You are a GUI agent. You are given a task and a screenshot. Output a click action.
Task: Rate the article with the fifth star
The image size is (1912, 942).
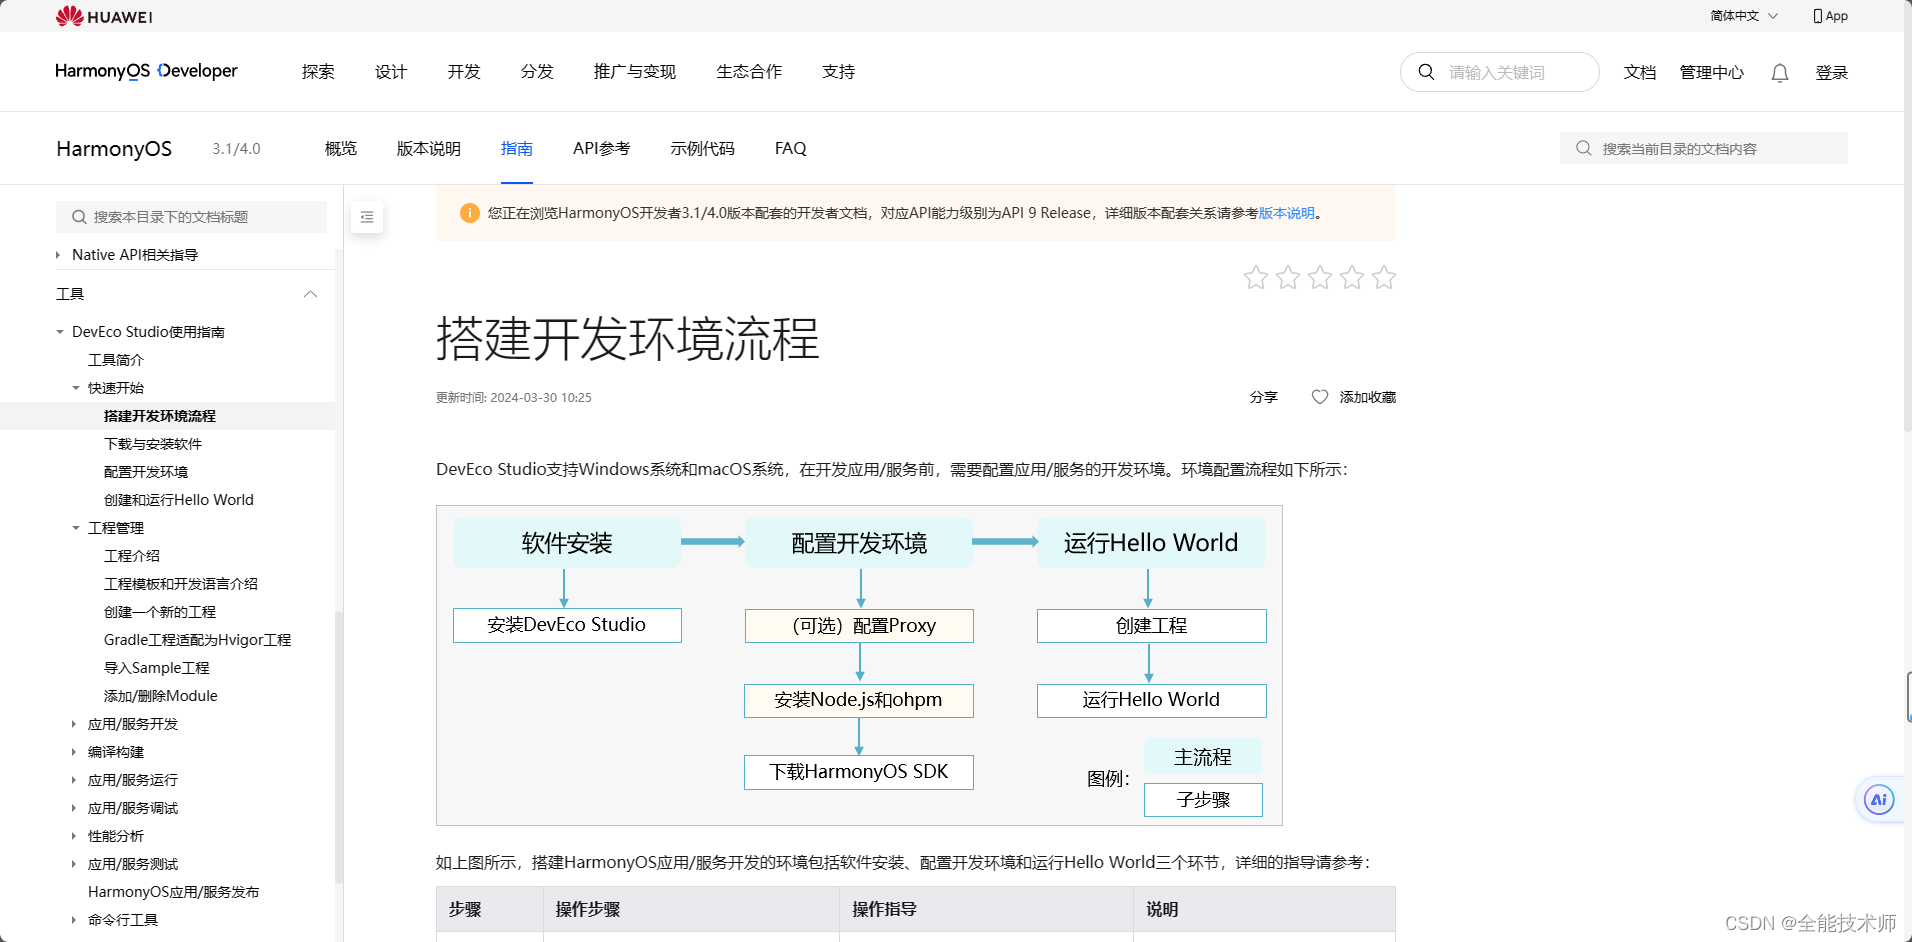pyautogui.click(x=1384, y=277)
